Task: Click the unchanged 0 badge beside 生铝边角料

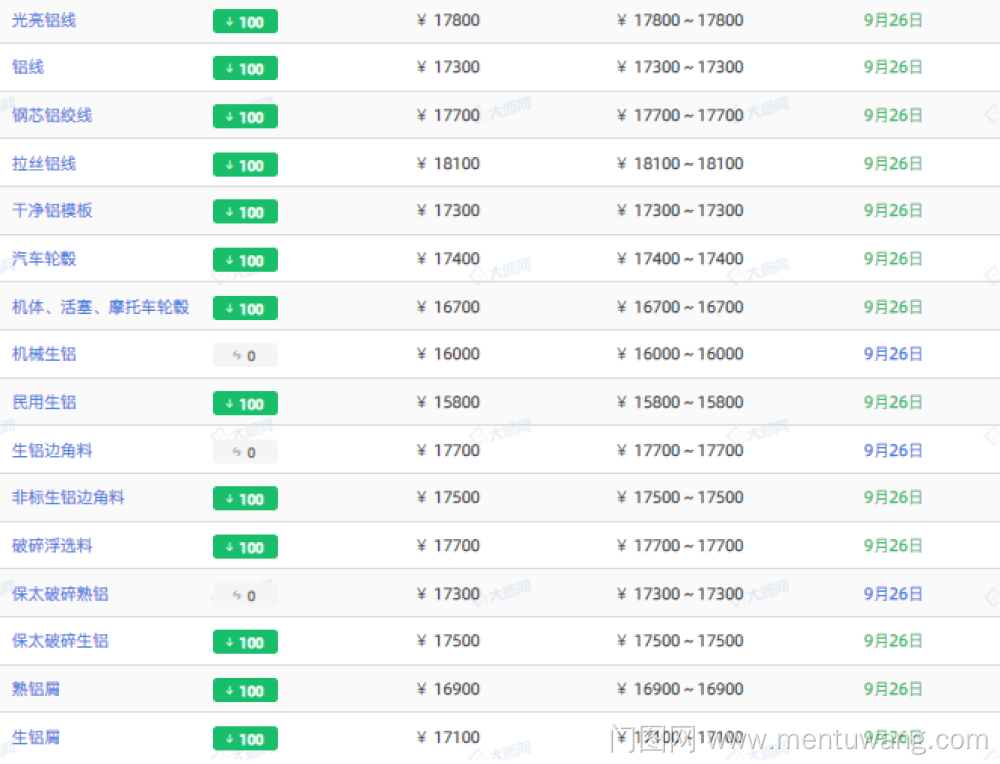Action: tap(245, 452)
